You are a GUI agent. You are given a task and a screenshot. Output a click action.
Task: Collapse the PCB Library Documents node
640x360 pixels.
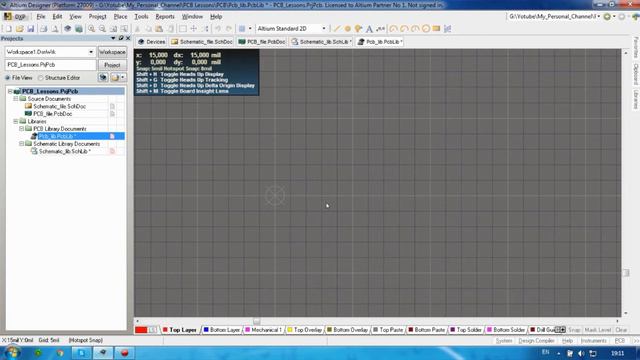coord(22,129)
